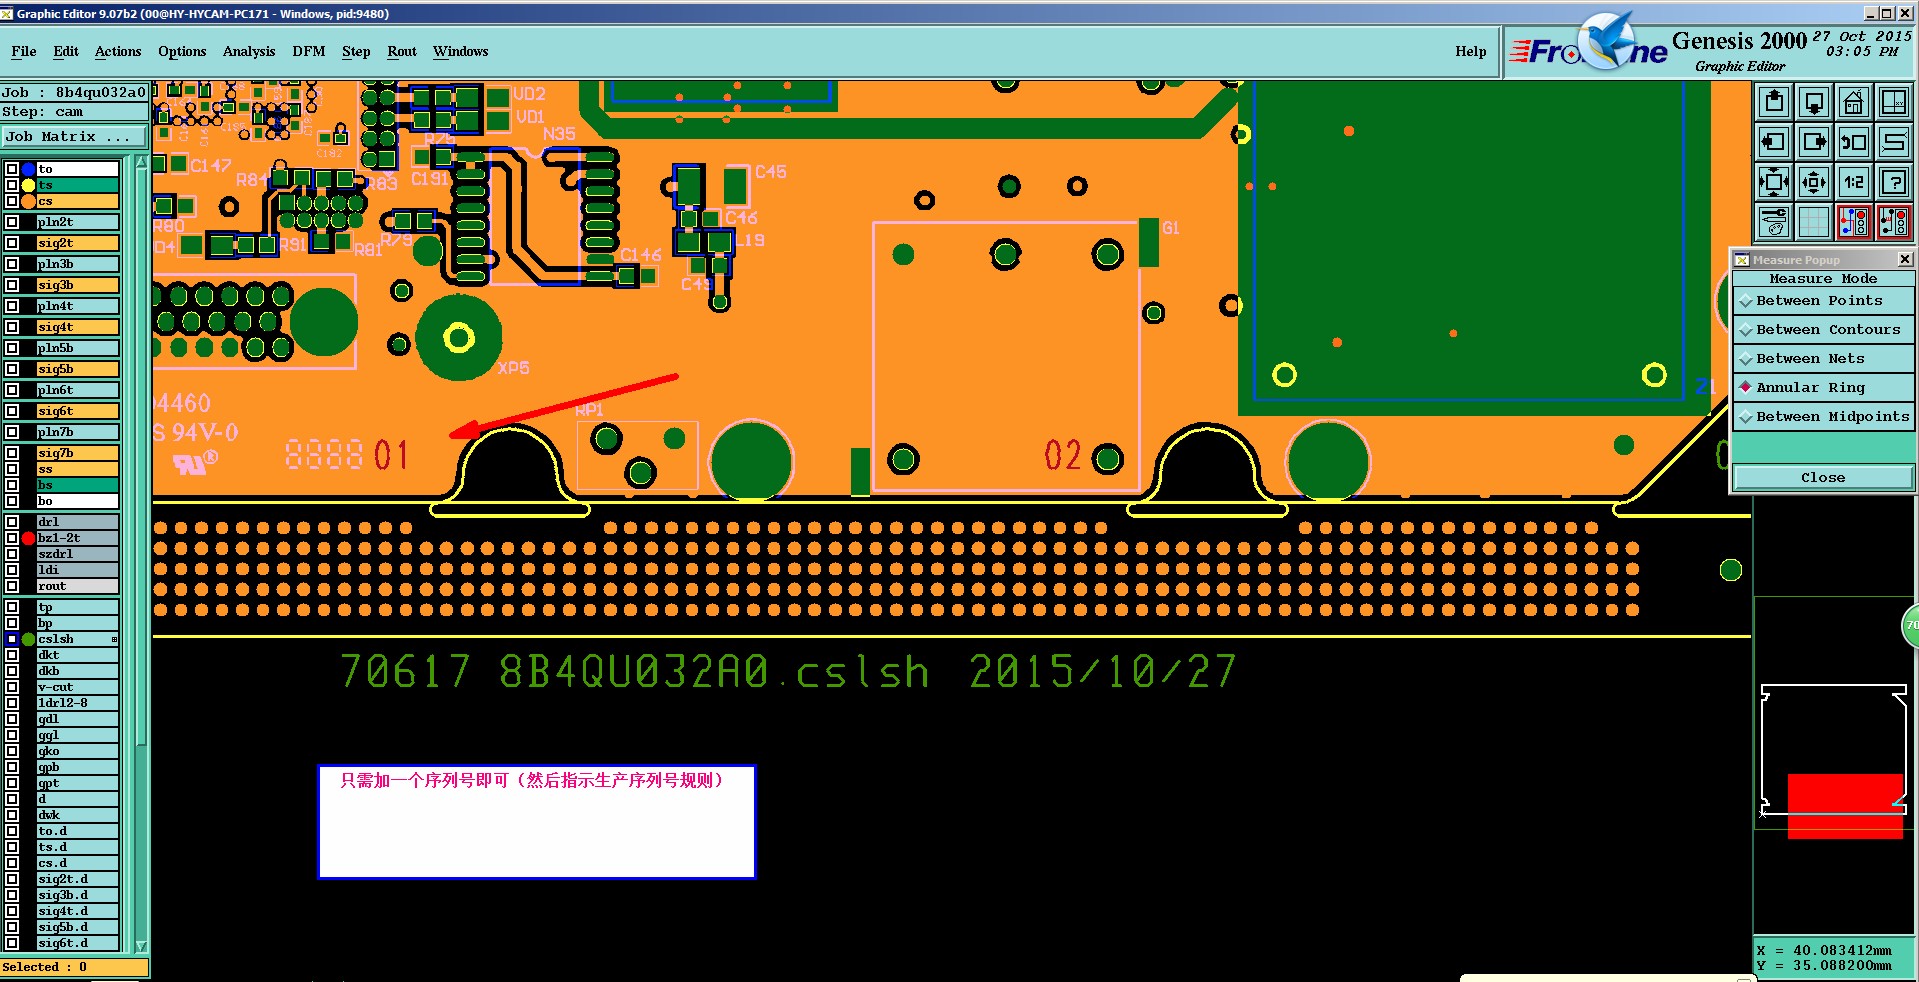1919x982 pixels.
Task: Open the Windows menu
Action: point(461,52)
